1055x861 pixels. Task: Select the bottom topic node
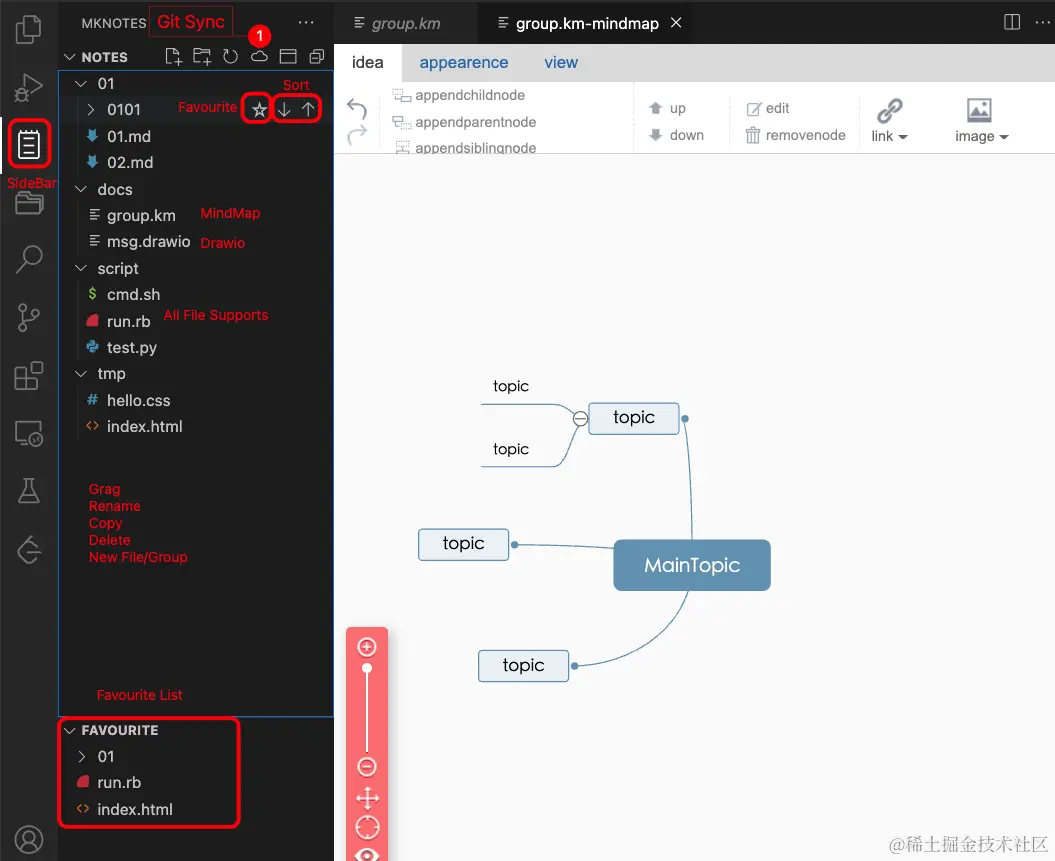523,666
